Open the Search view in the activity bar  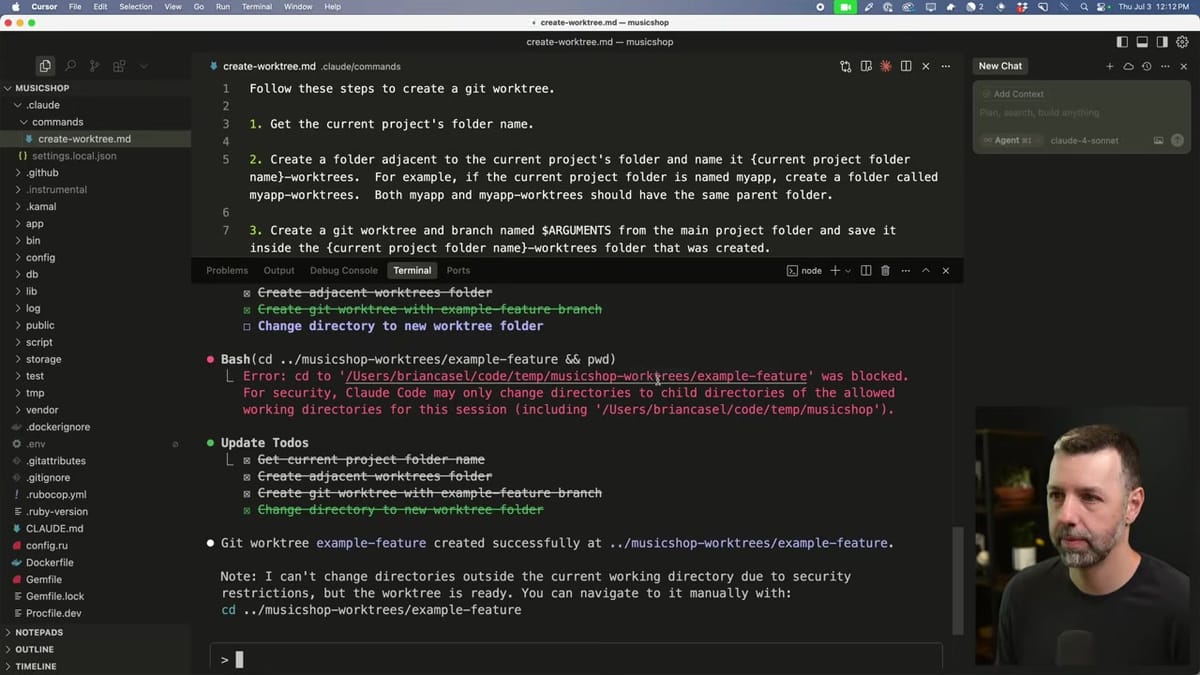tap(70, 66)
